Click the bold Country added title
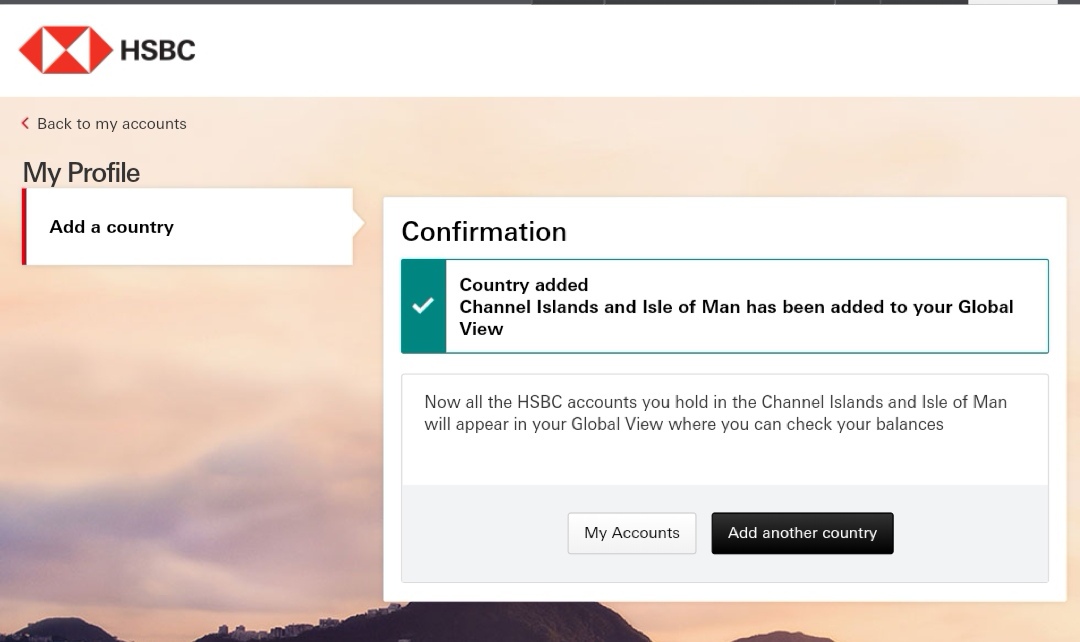The width and height of the screenshot is (1080, 642). point(524,285)
